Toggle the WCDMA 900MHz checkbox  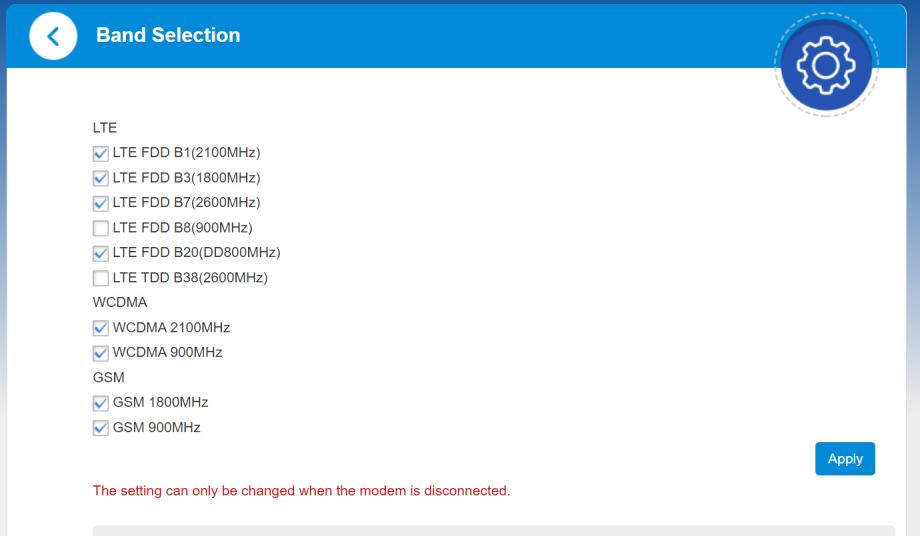(x=100, y=353)
